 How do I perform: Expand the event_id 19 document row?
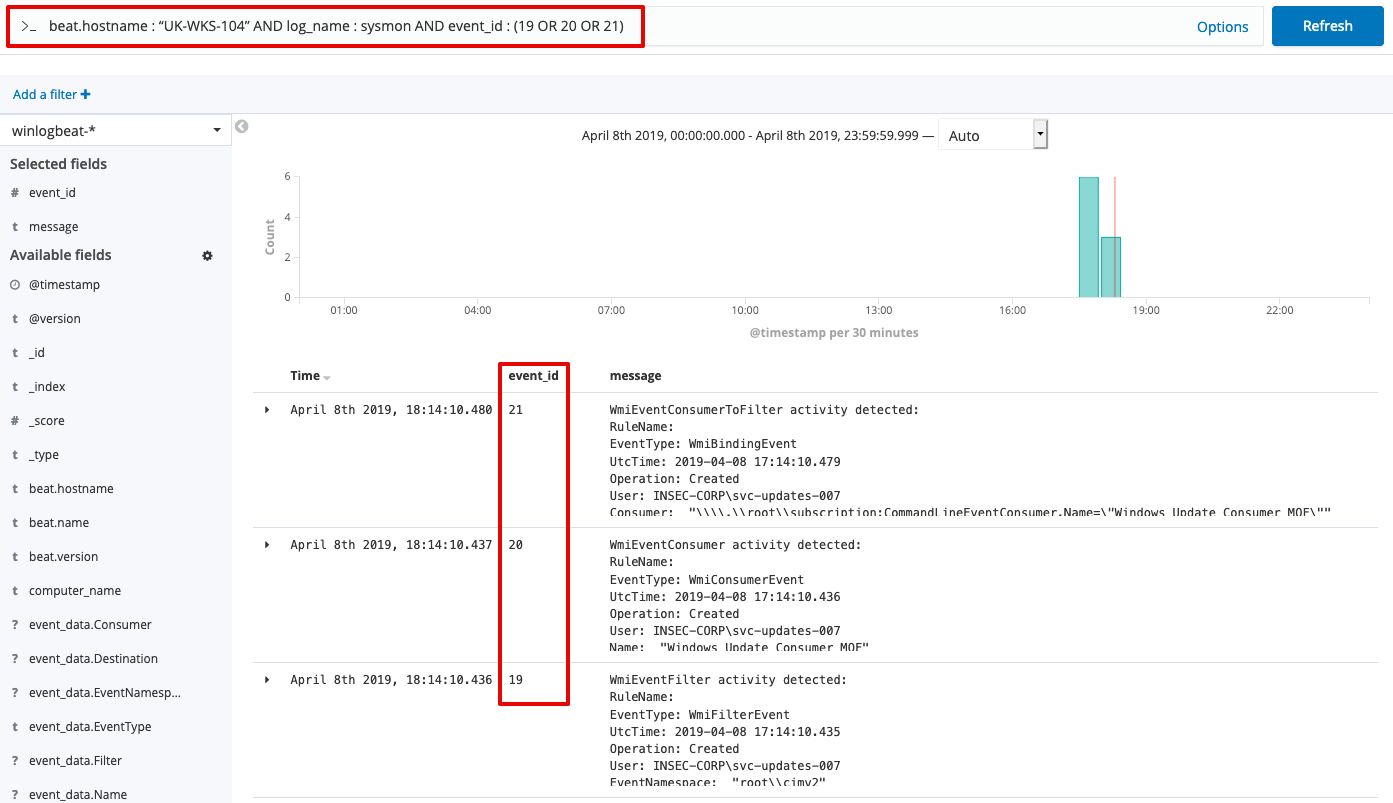266,679
